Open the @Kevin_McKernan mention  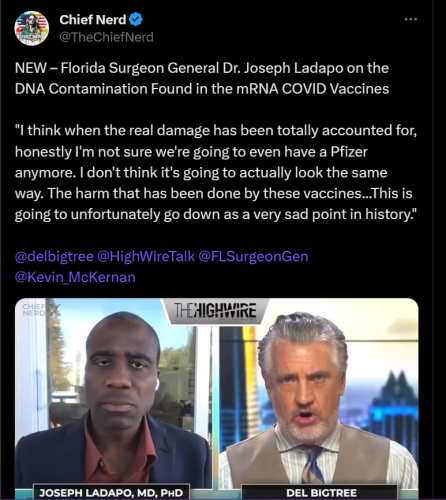[x=75, y=277]
